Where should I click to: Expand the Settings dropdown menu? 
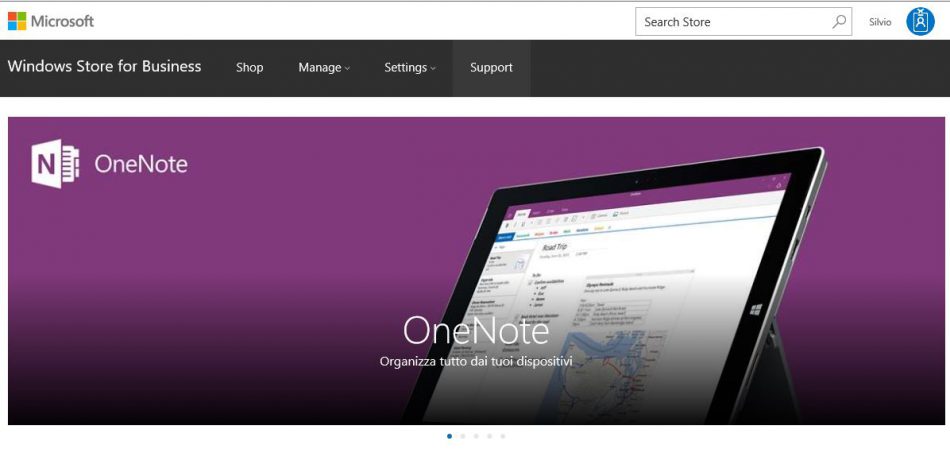[410, 68]
